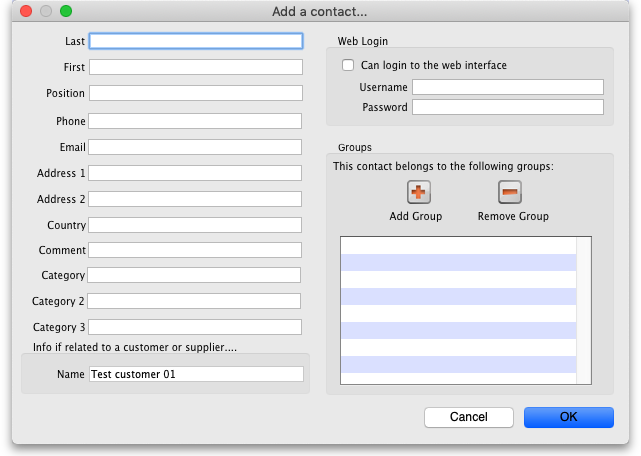Screen dimensions: 641x456
Task: Select the first row in groups list
Action: (458, 245)
